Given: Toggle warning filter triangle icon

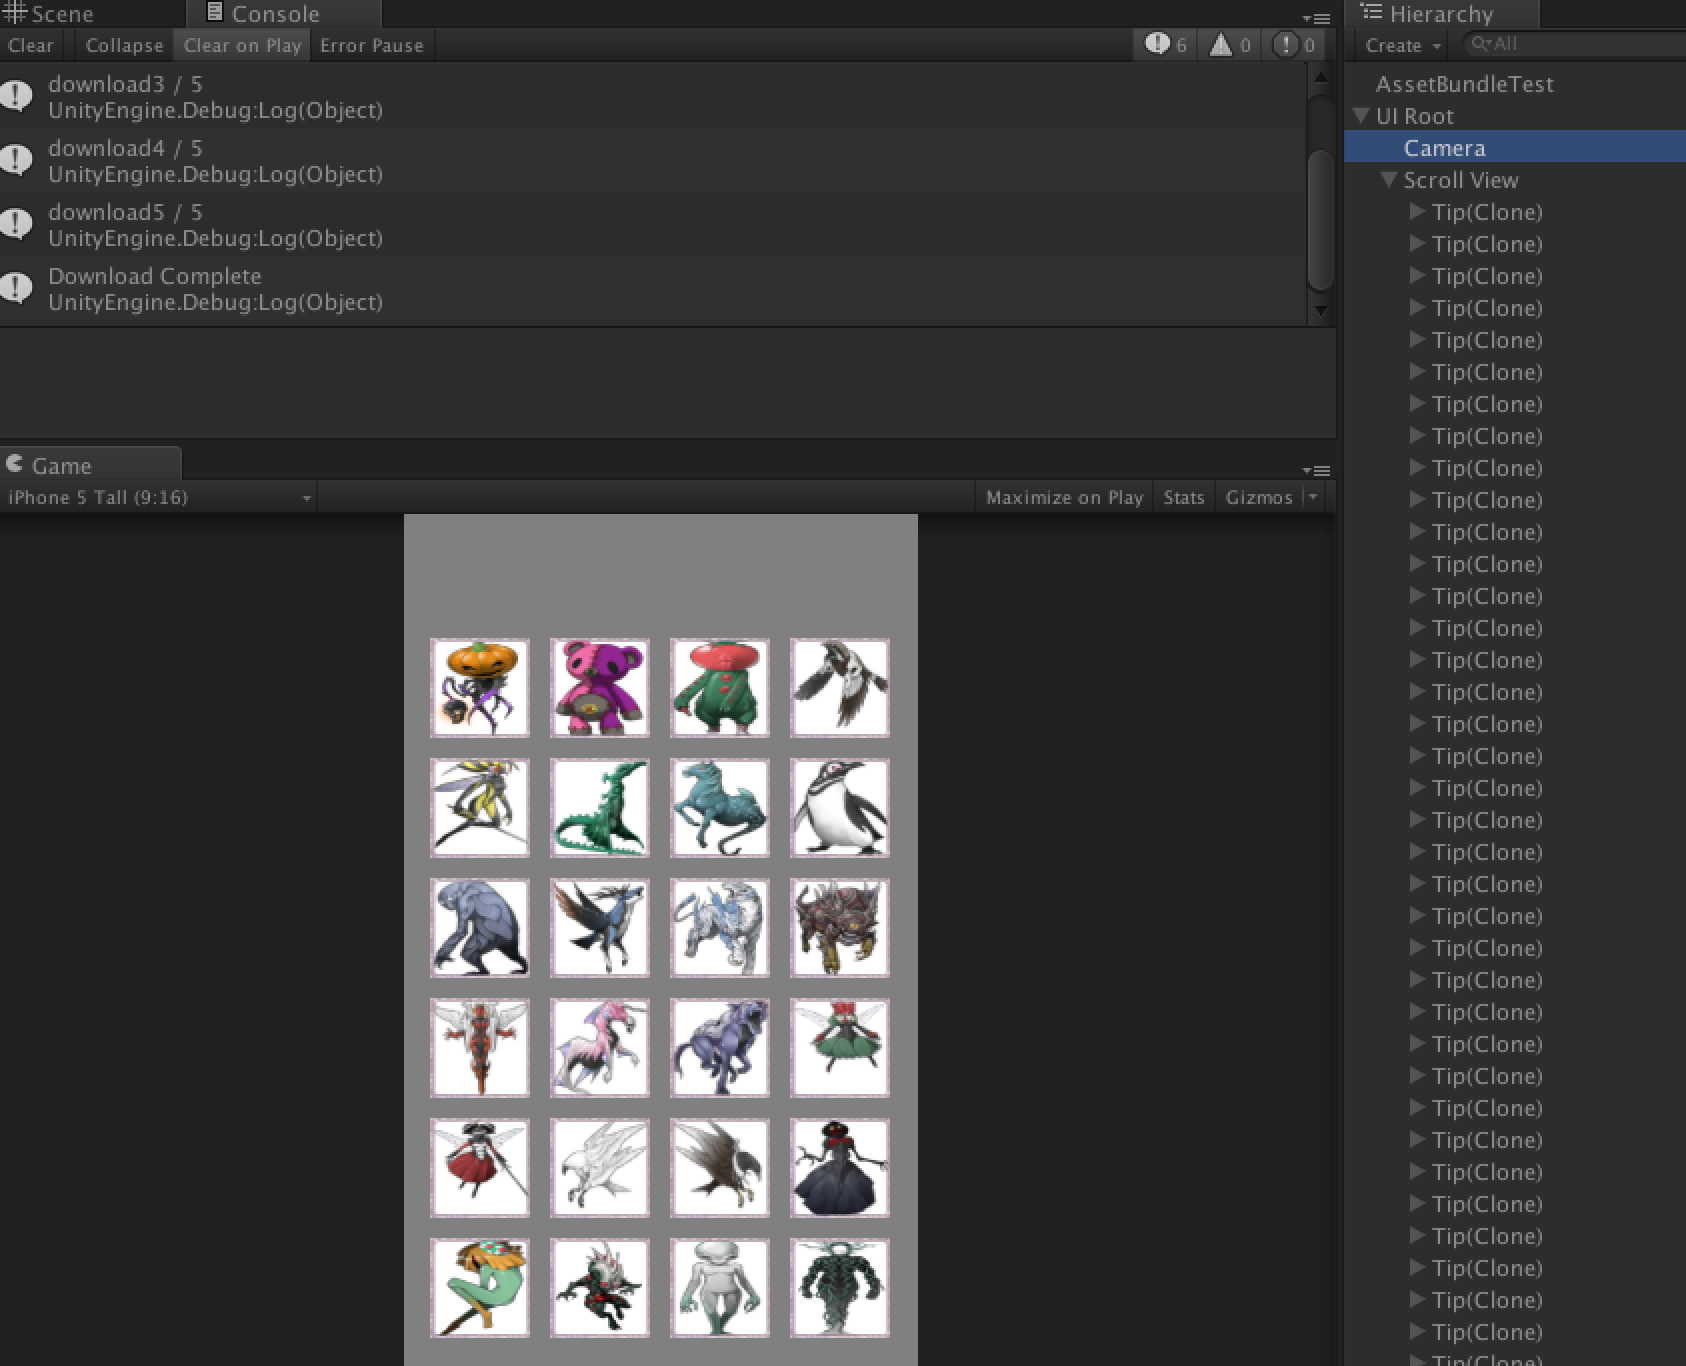Looking at the screenshot, I should (x=1230, y=45).
